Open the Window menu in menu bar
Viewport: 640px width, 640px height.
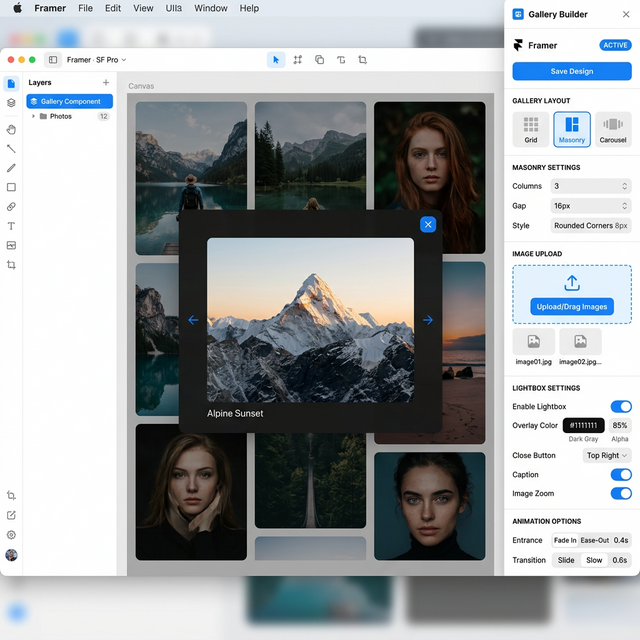[x=210, y=8]
